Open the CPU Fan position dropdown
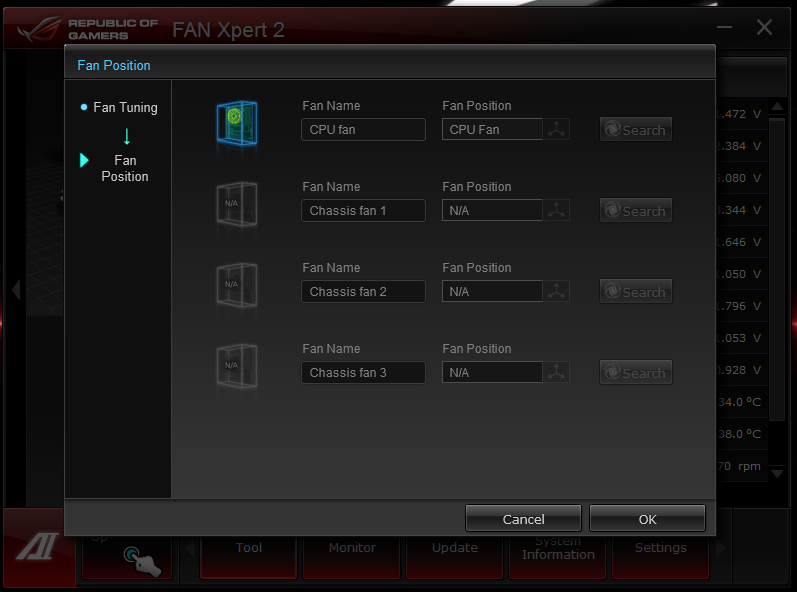Screen dimensions: 797x592 (492, 129)
